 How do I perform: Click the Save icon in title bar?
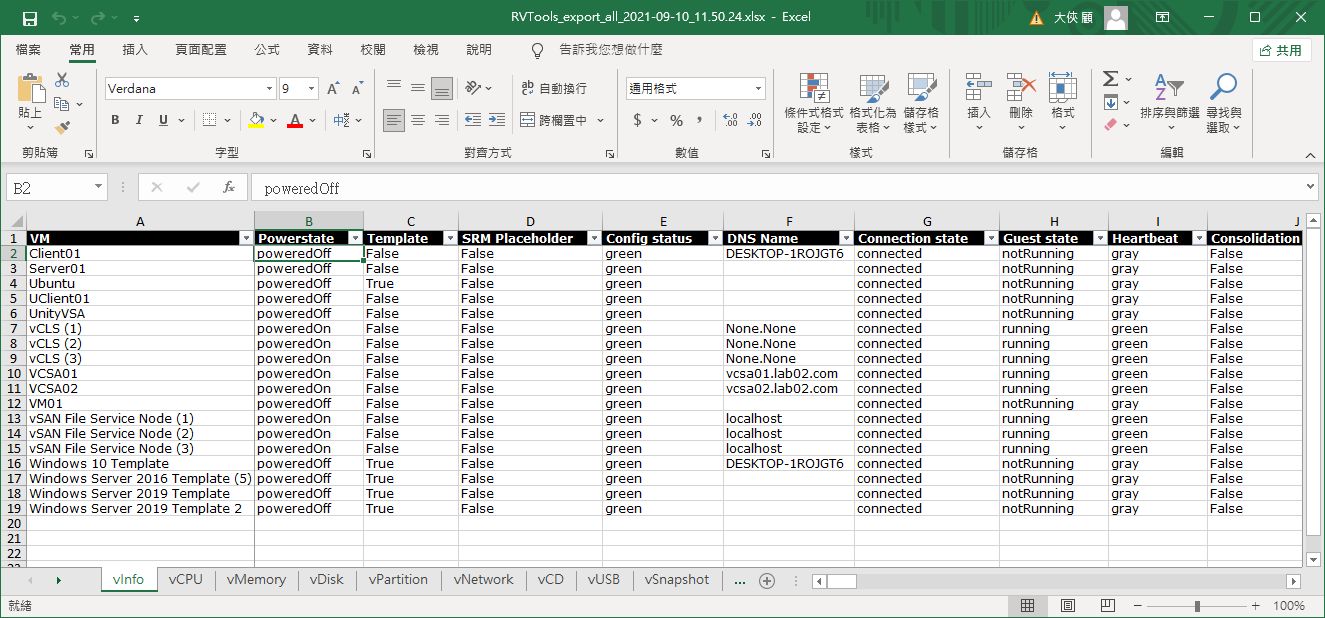tap(30, 18)
